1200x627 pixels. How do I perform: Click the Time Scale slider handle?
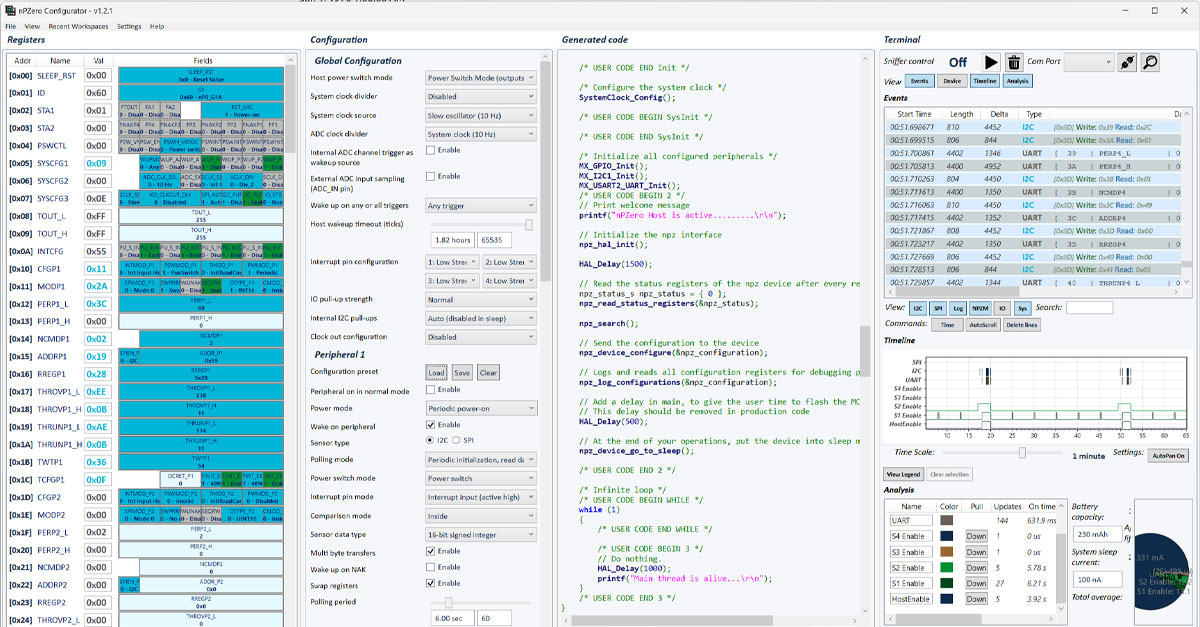1022,453
